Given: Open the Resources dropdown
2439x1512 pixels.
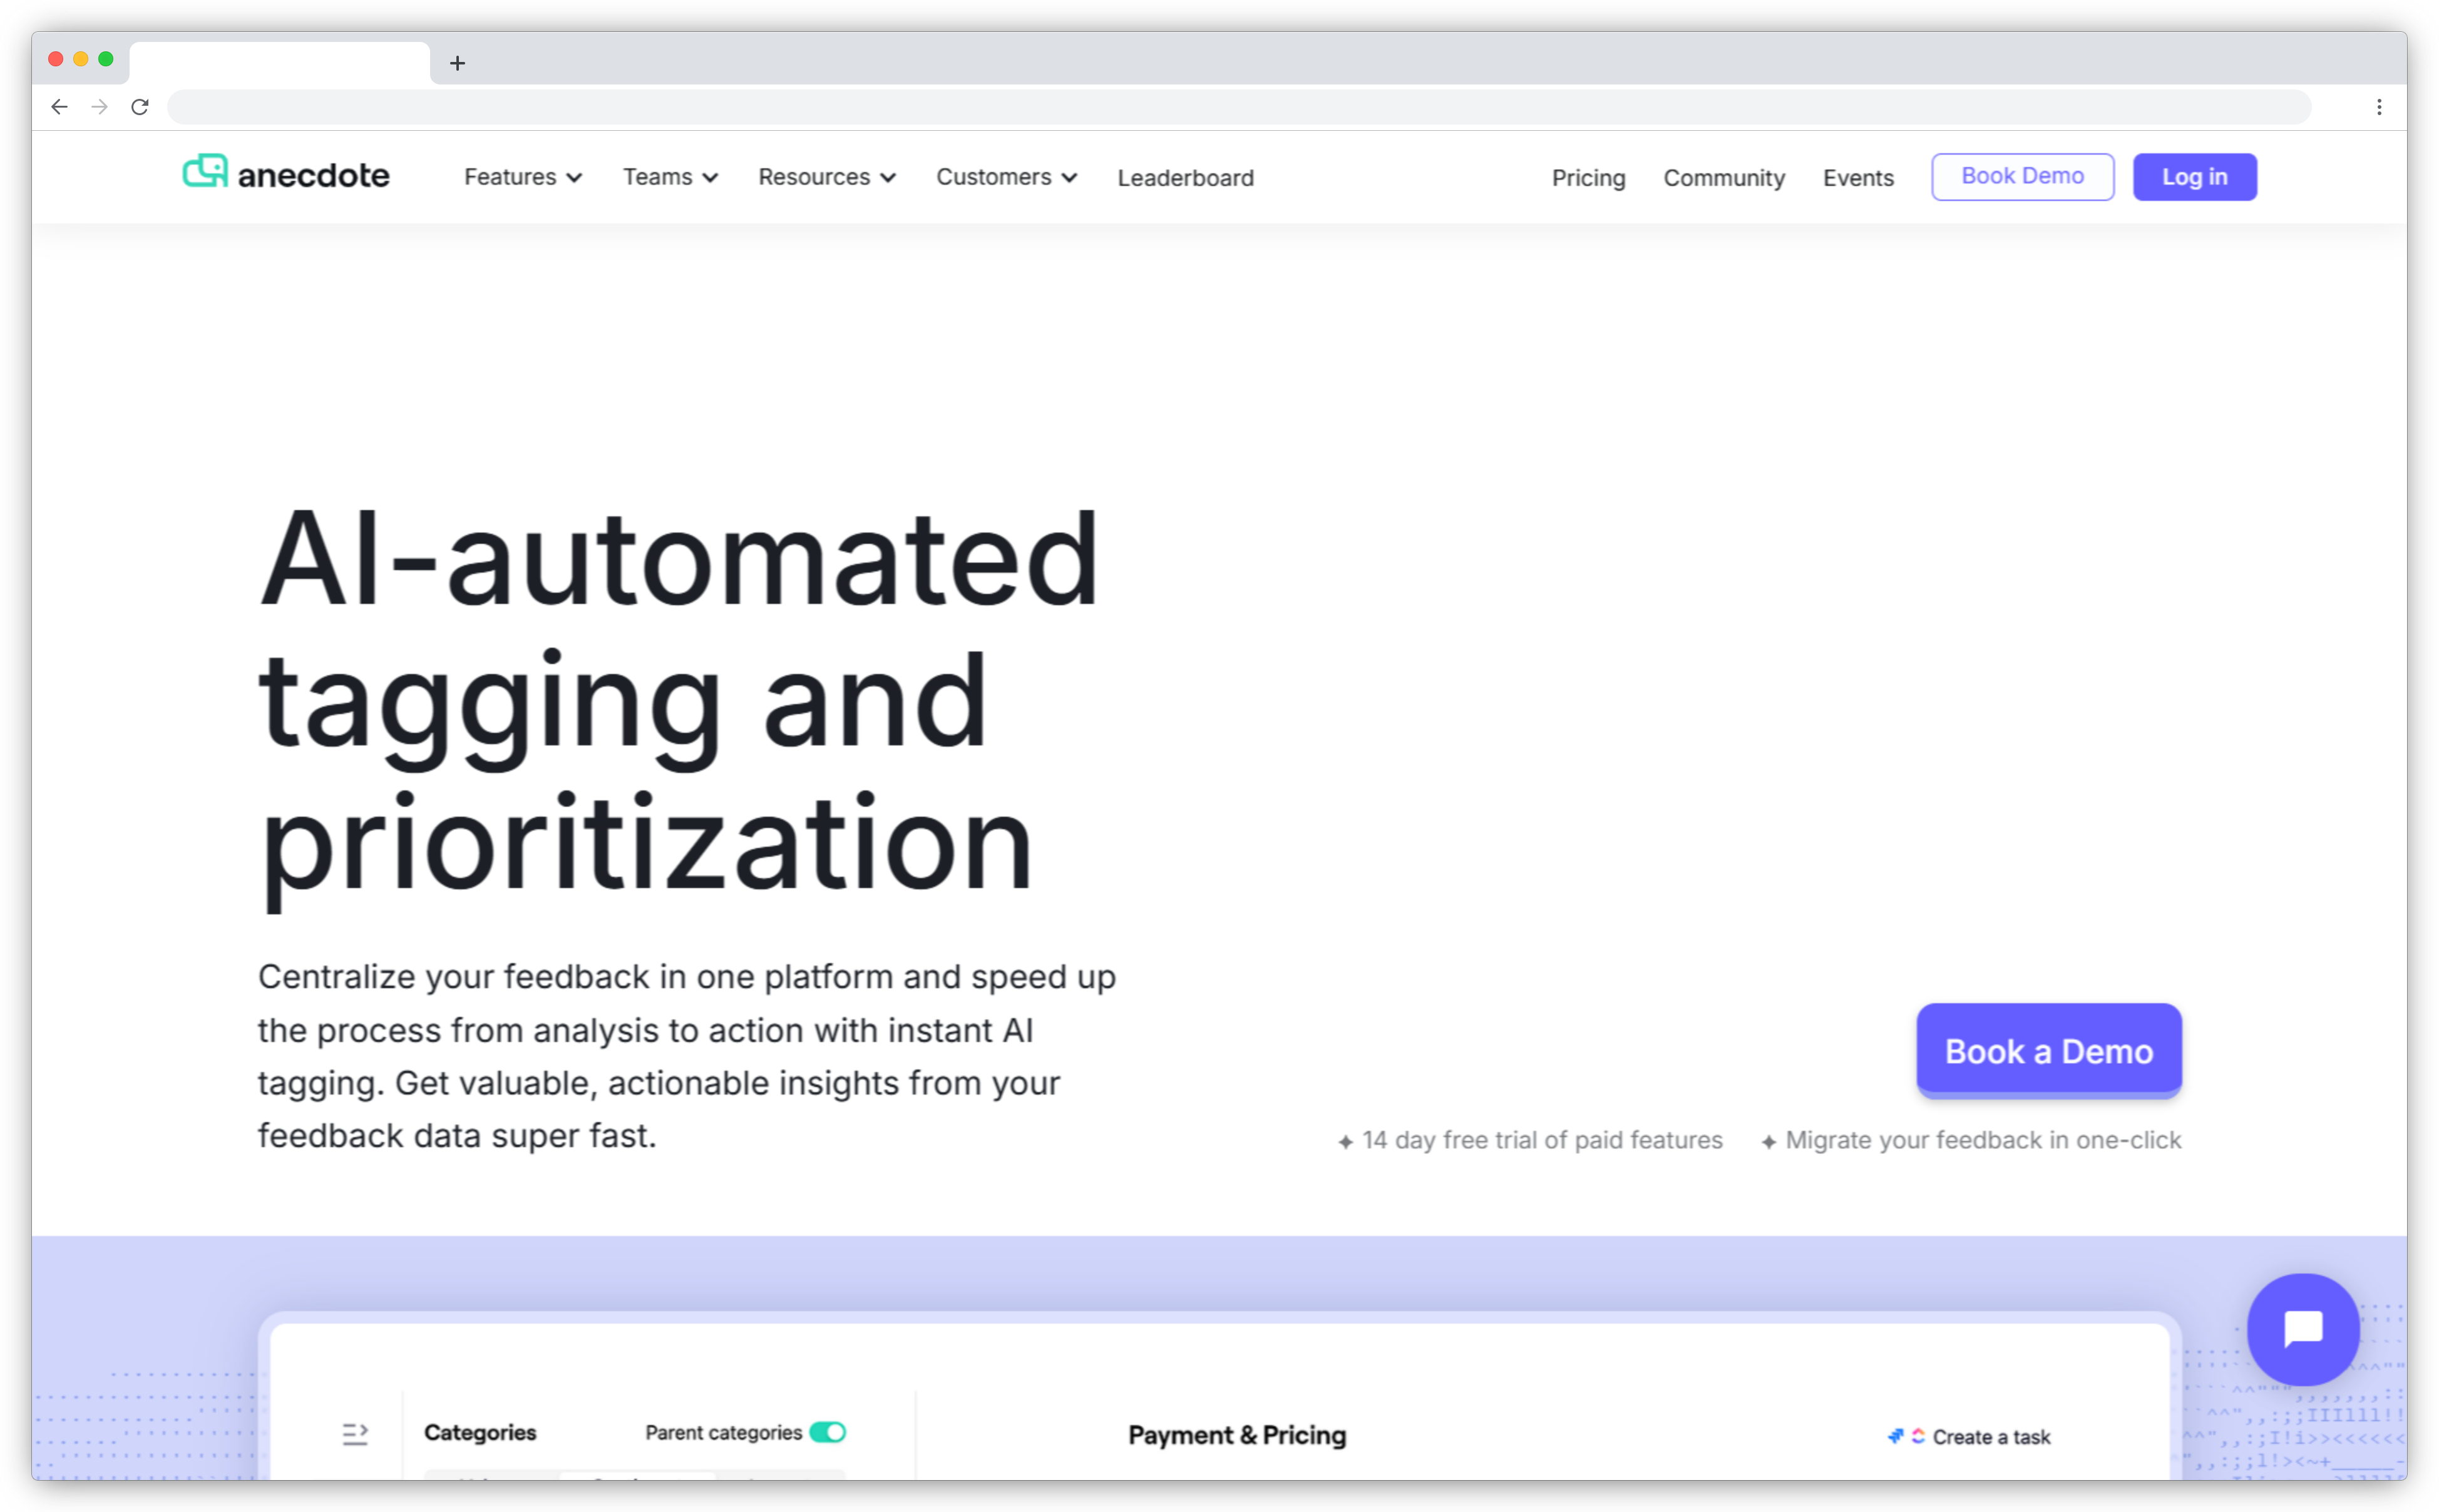Looking at the screenshot, I should (x=826, y=177).
